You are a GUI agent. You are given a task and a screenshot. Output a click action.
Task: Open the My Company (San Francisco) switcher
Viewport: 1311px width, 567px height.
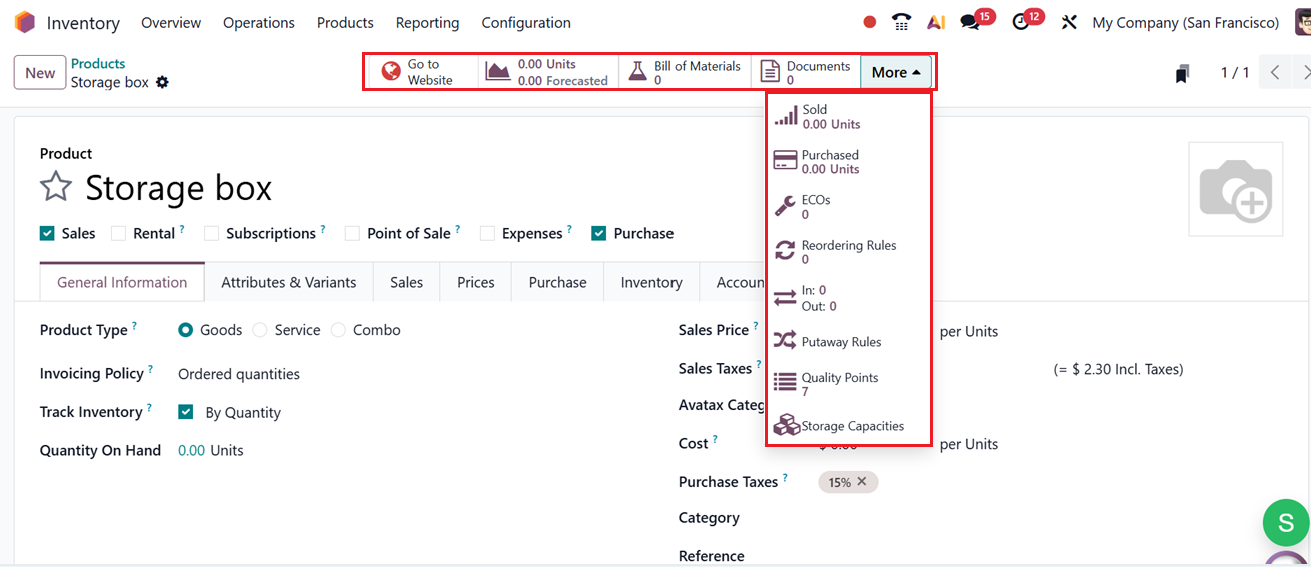pos(1185,22)
